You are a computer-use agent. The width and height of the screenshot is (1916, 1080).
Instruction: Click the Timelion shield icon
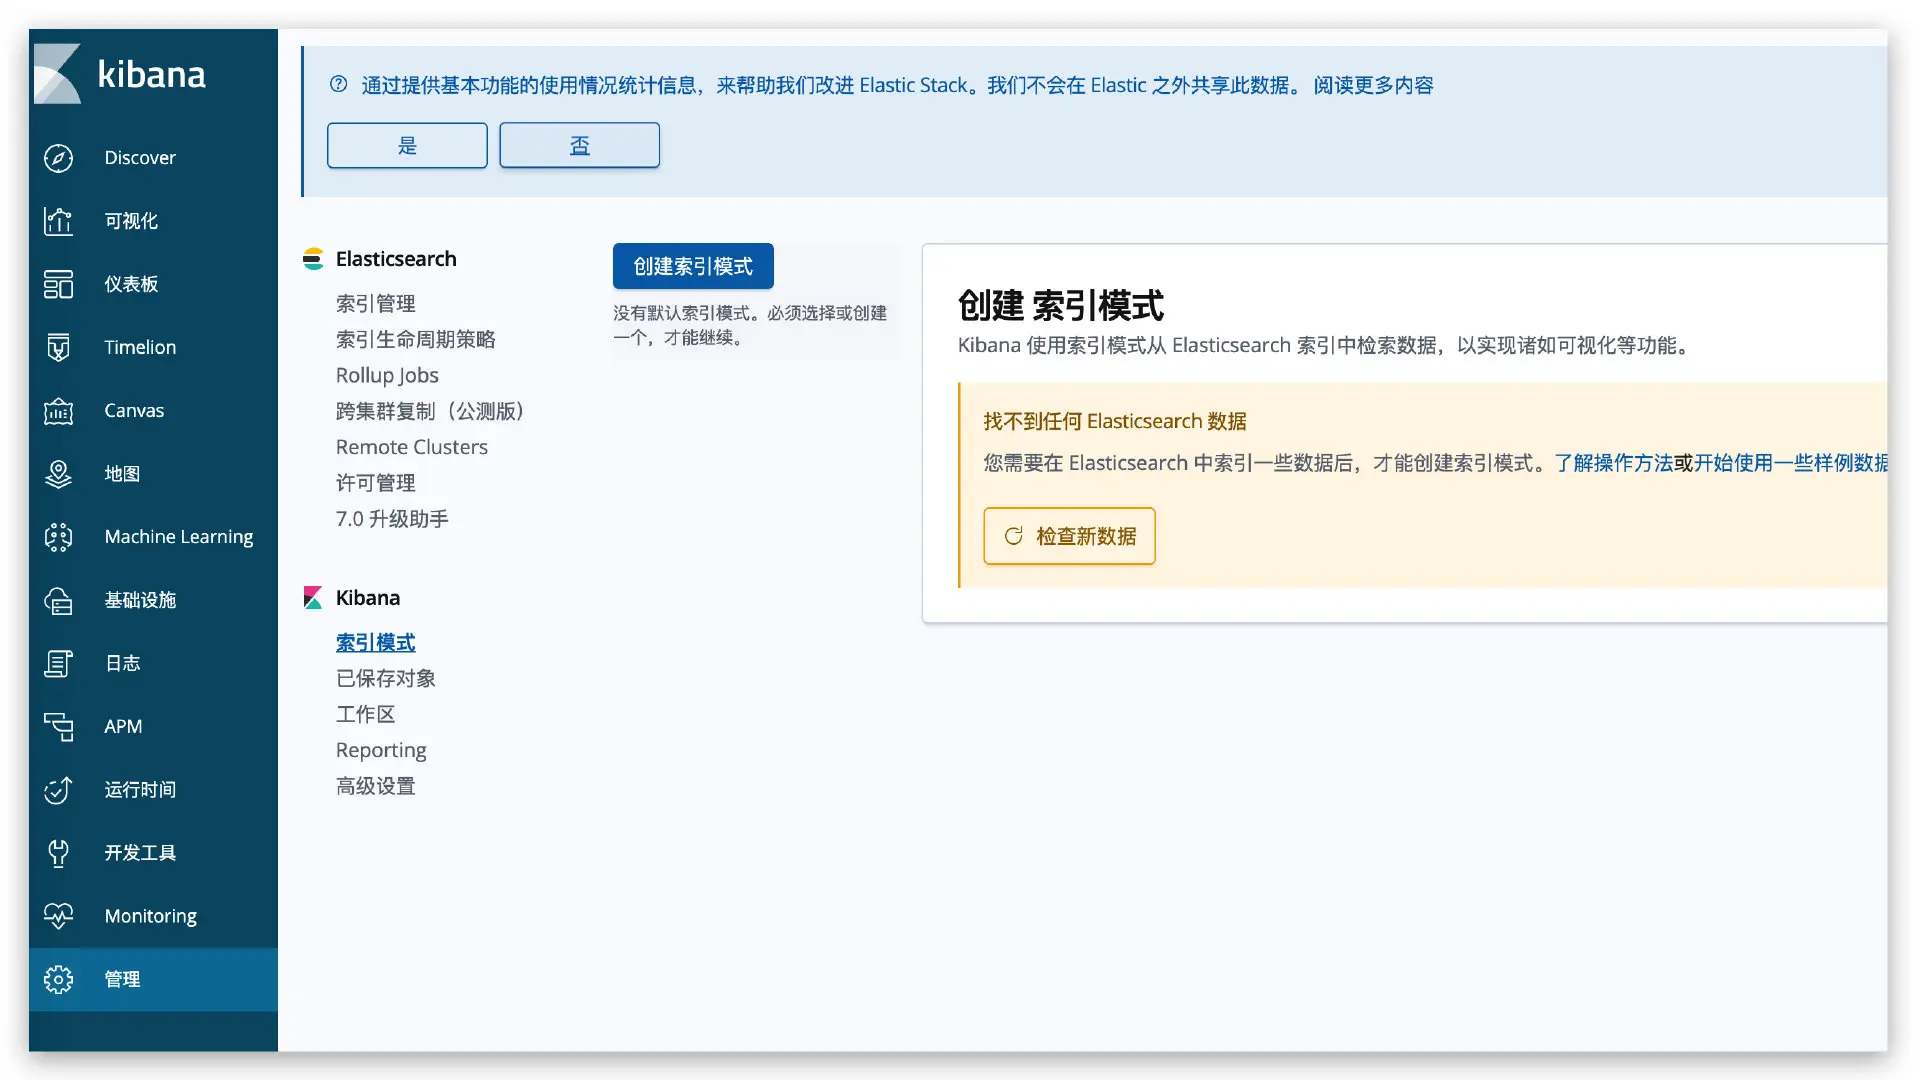[58, 347]
